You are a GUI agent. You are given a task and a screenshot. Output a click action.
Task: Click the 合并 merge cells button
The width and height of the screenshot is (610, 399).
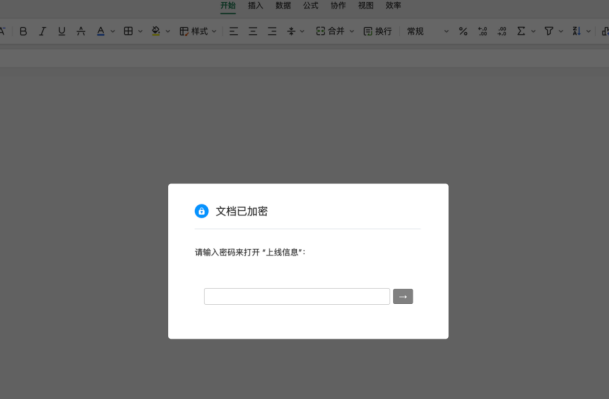(330, 32)
